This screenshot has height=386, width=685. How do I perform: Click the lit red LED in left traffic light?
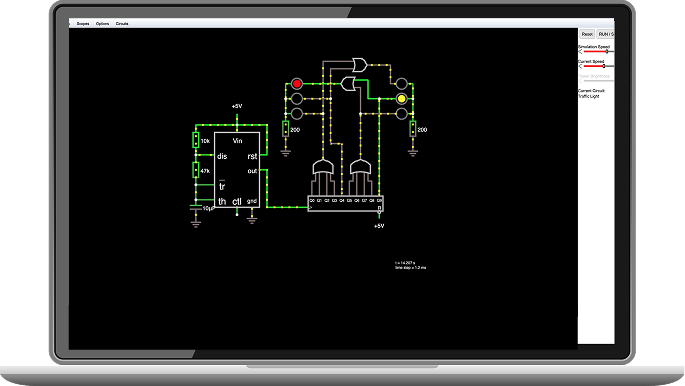pos(297,83)
